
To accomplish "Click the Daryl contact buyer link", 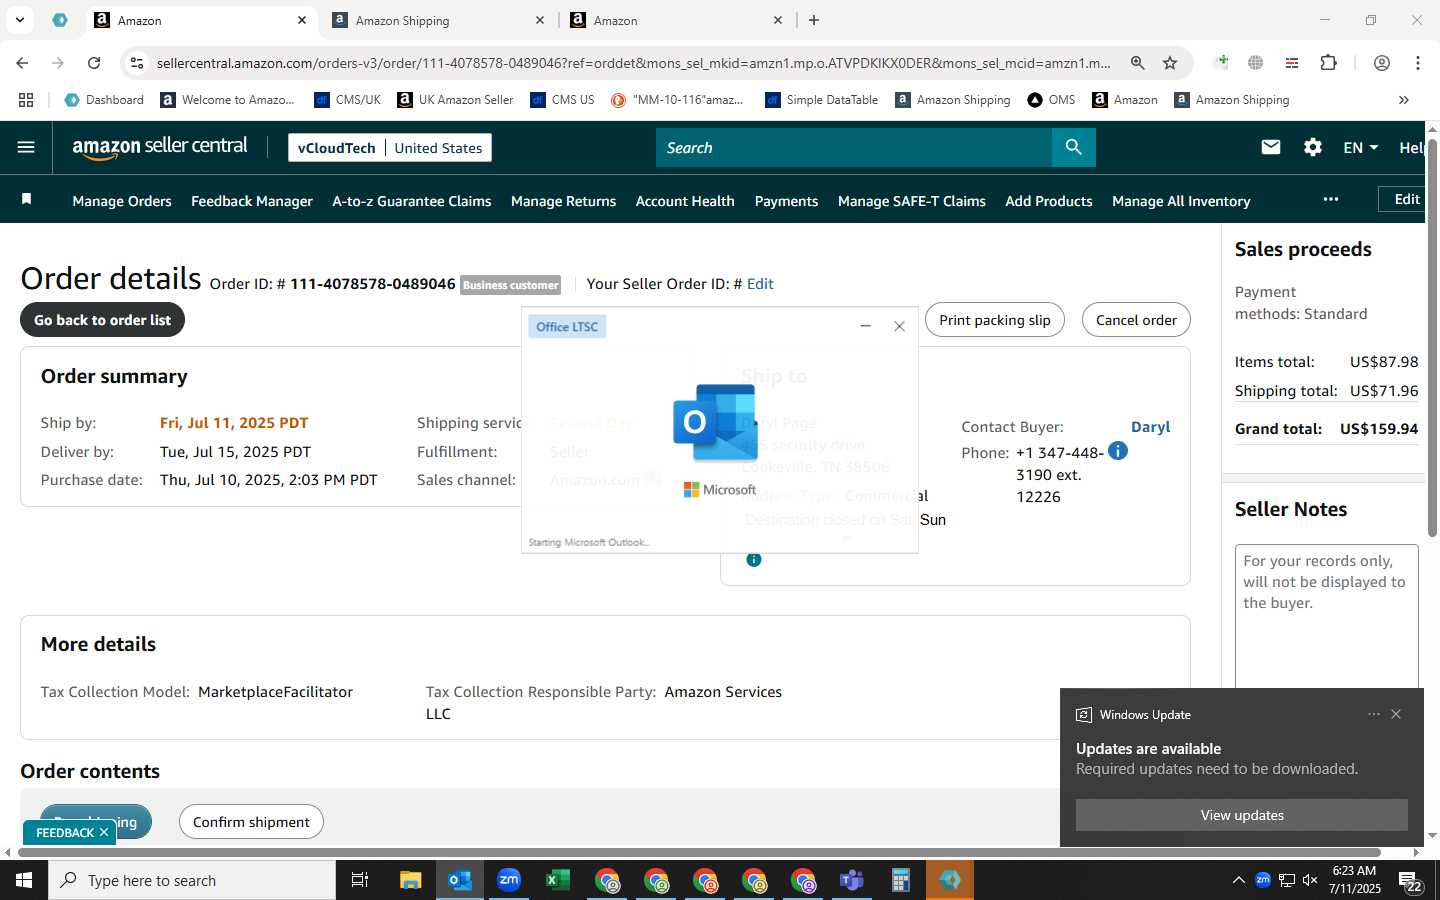I will click(x=1150, y=427).
